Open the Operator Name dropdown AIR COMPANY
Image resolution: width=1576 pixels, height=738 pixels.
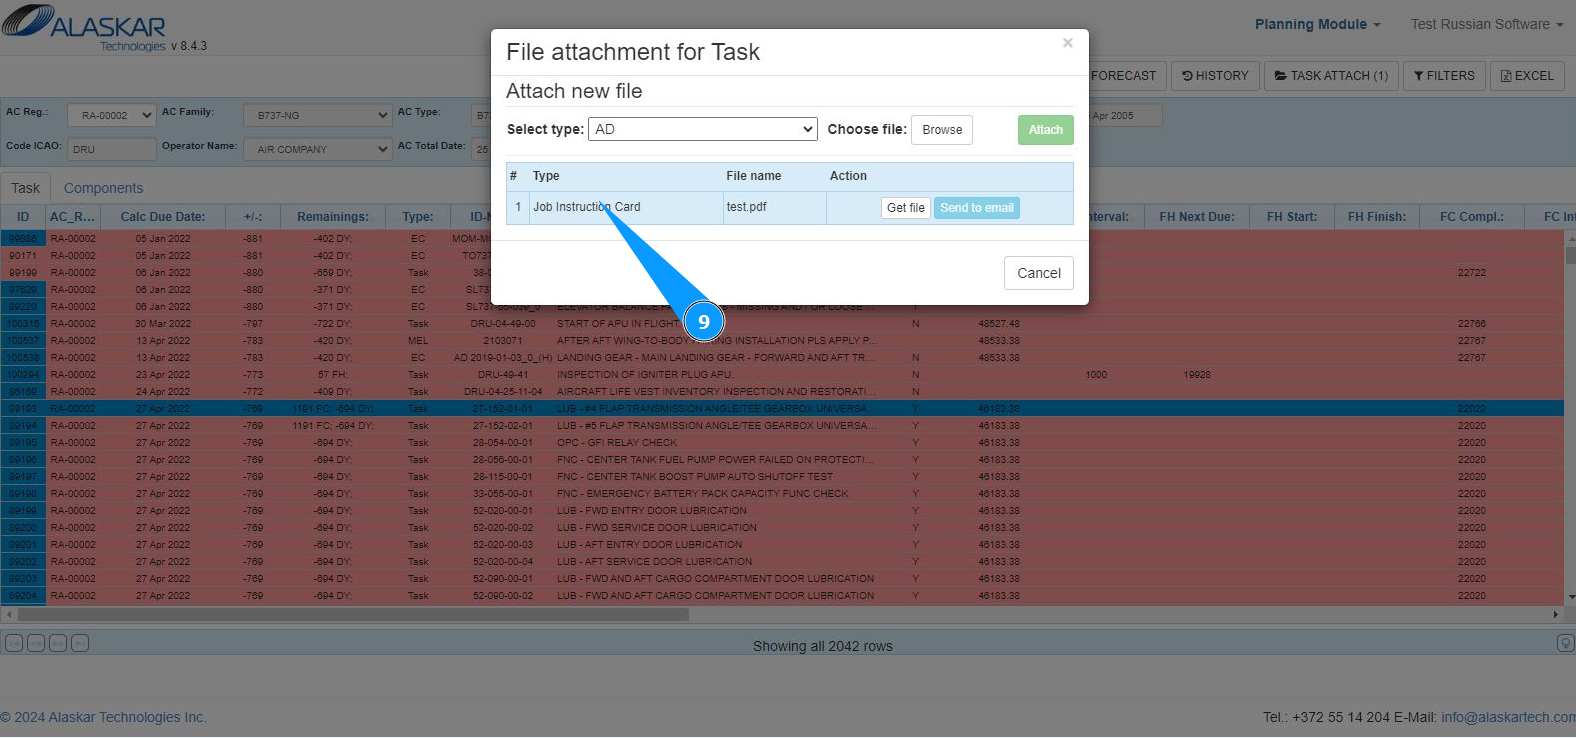coord(317,150)
